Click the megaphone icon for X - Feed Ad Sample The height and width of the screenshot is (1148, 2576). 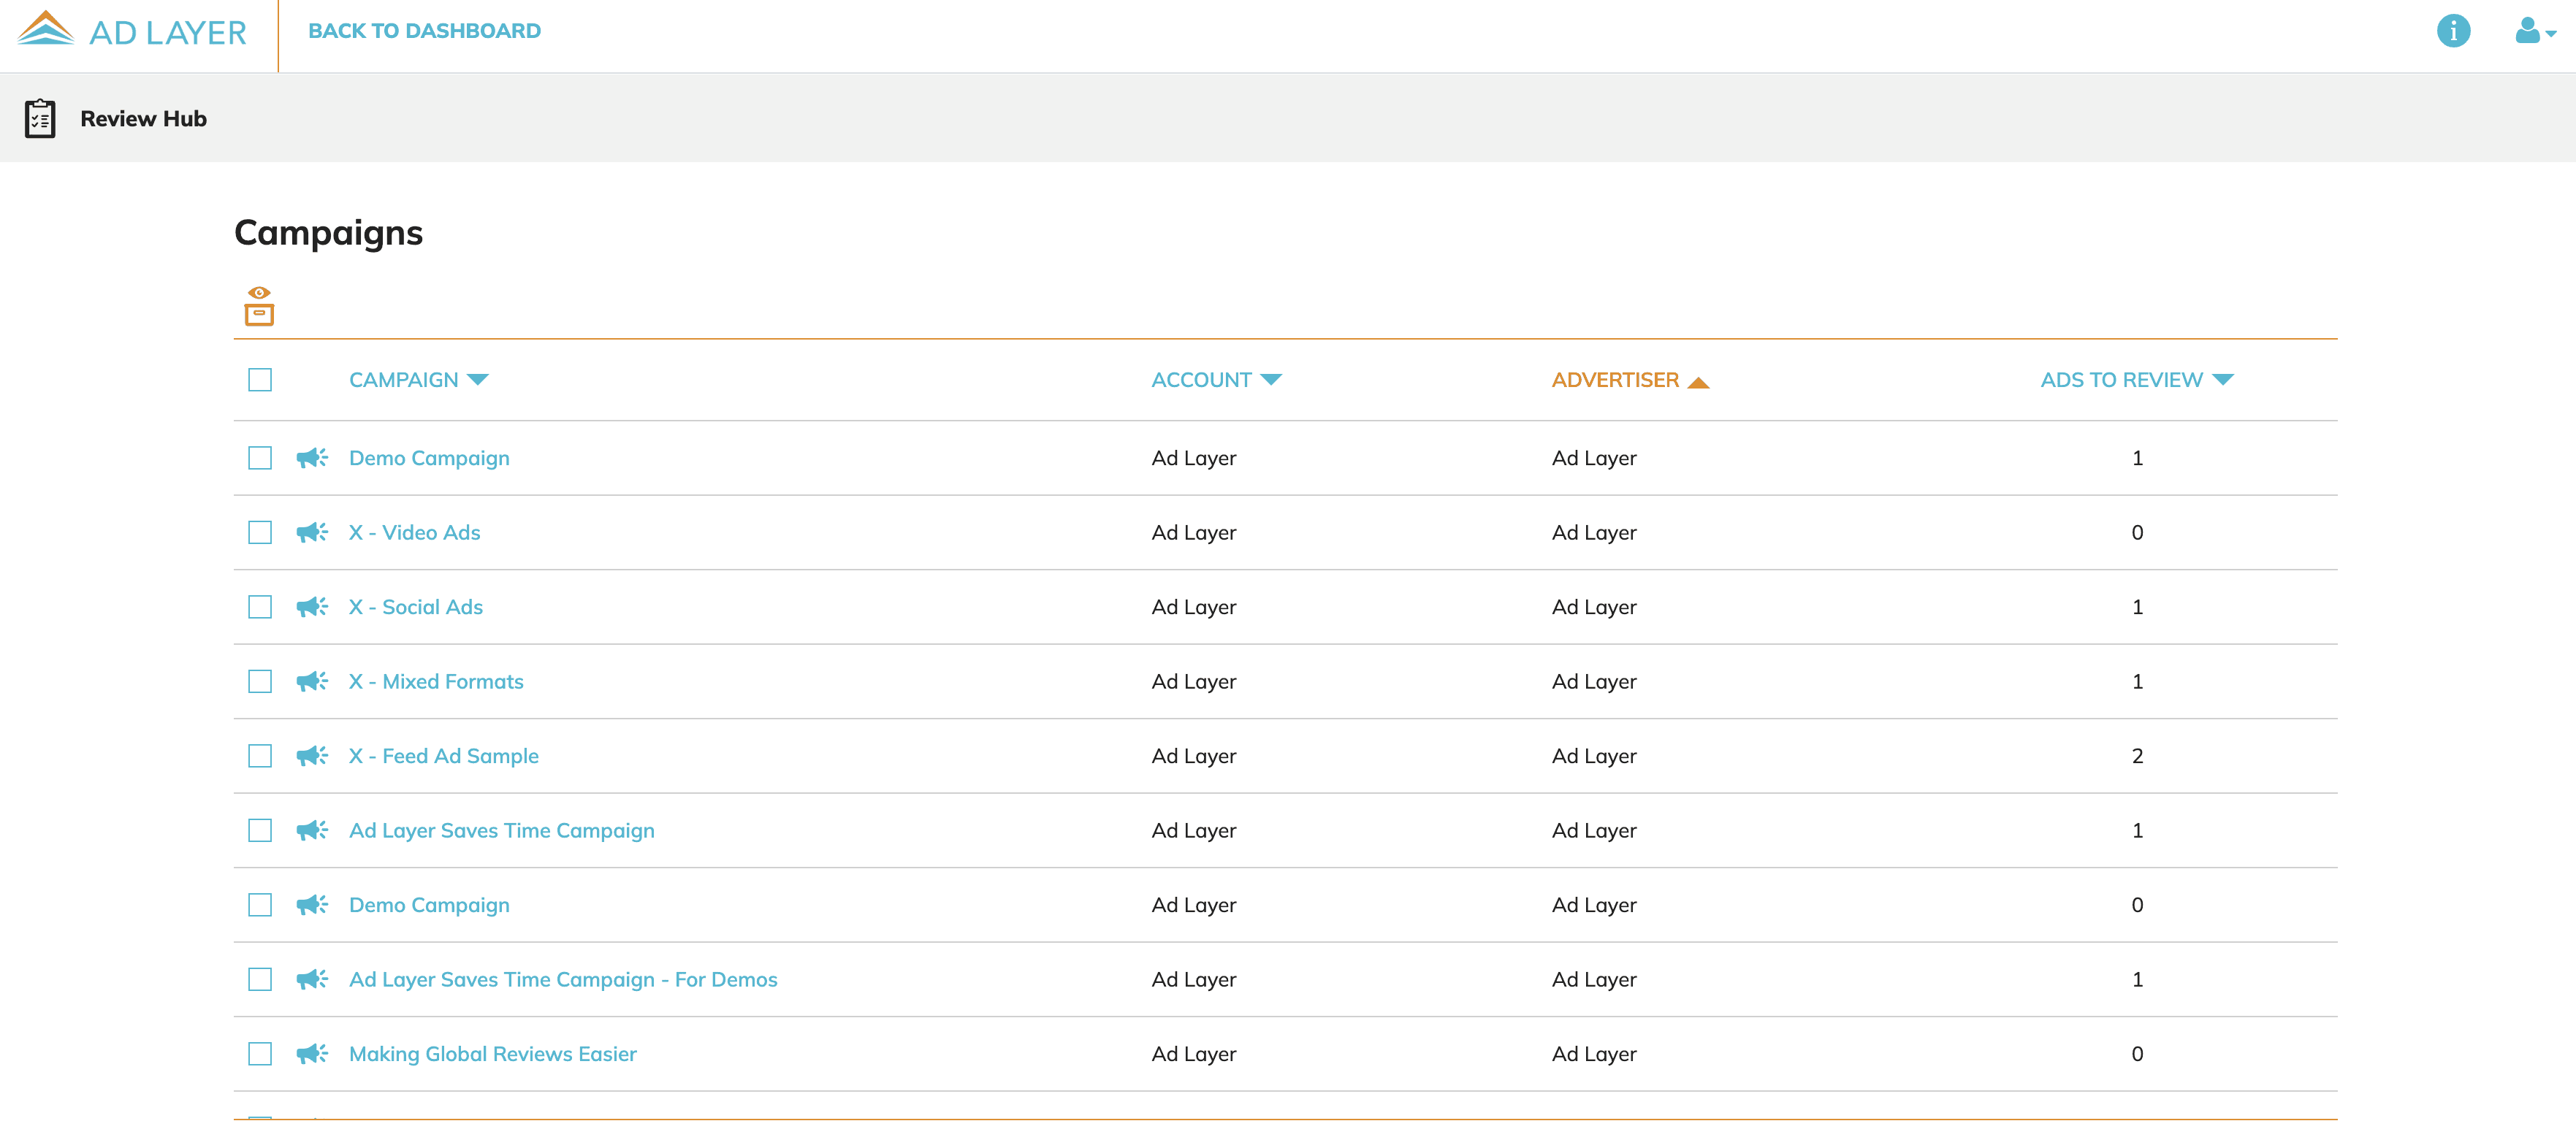(313, 756)
